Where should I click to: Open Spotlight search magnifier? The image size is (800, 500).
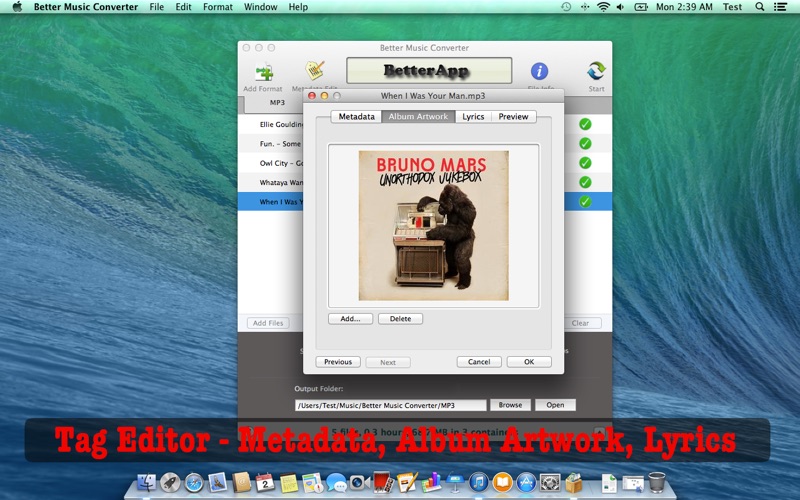pyautogui.click(x=760, y=7)
